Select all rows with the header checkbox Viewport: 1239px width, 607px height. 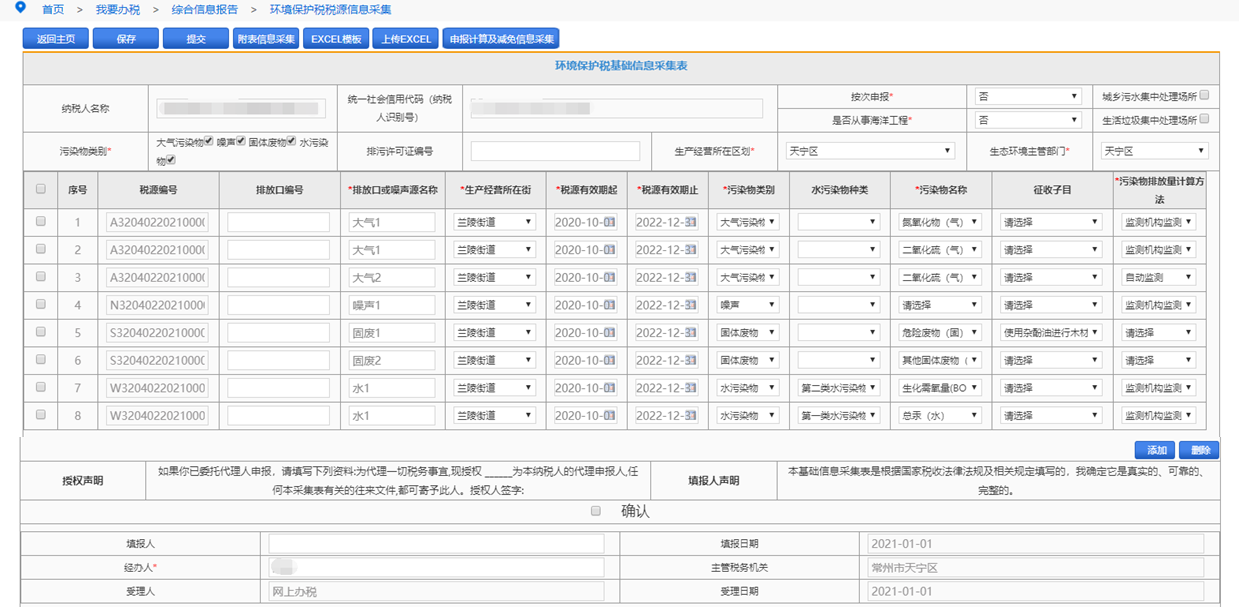(40, 189)
